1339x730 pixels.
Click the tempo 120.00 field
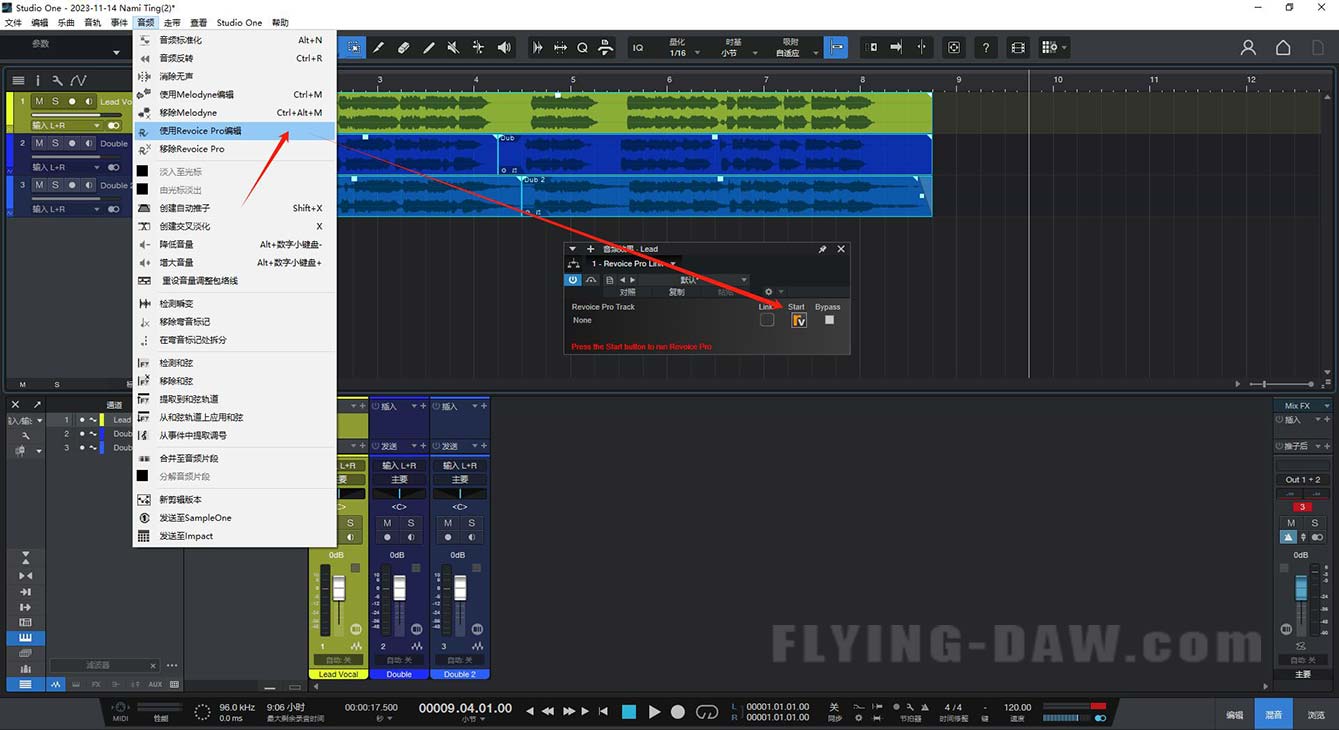click(x=1017, y=707)
